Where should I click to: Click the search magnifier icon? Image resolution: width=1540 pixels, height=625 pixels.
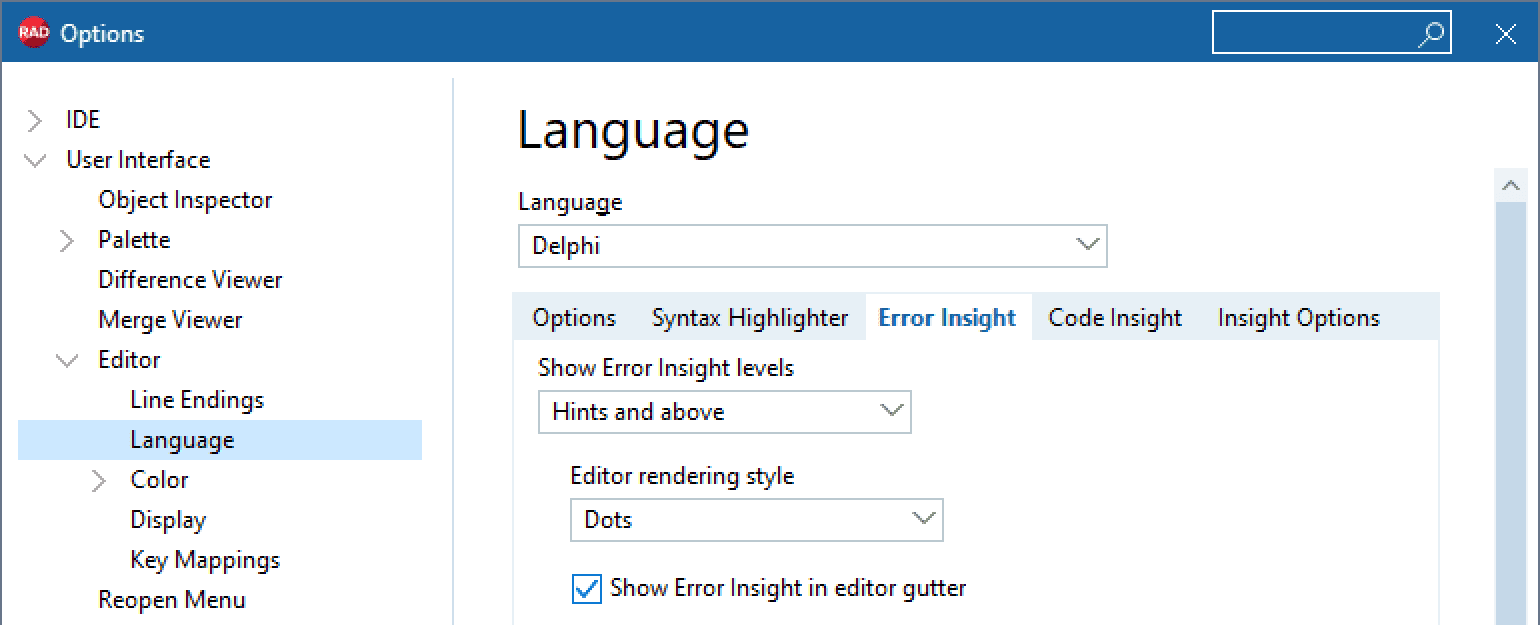tap(1431, 33)
